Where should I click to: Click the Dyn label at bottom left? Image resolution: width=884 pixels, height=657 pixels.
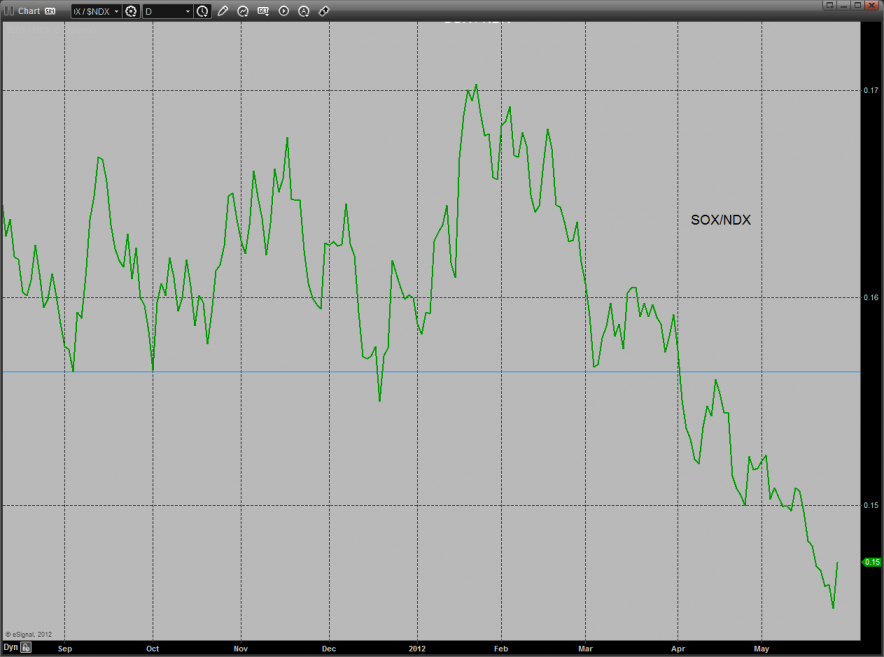pyautogui.click(x=10, y=647)
